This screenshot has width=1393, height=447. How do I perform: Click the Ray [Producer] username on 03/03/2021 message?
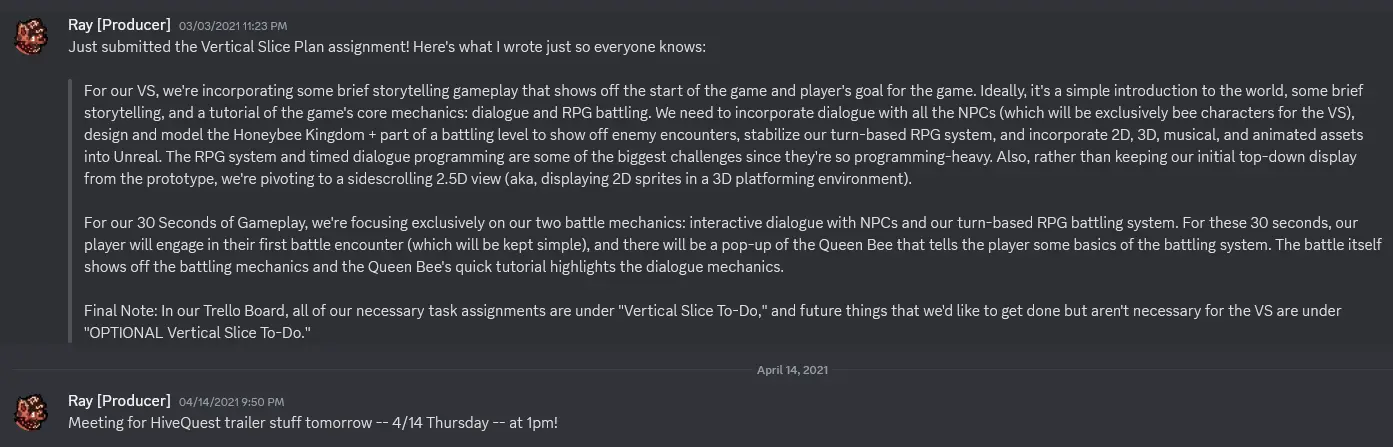[x=118, y=24]
